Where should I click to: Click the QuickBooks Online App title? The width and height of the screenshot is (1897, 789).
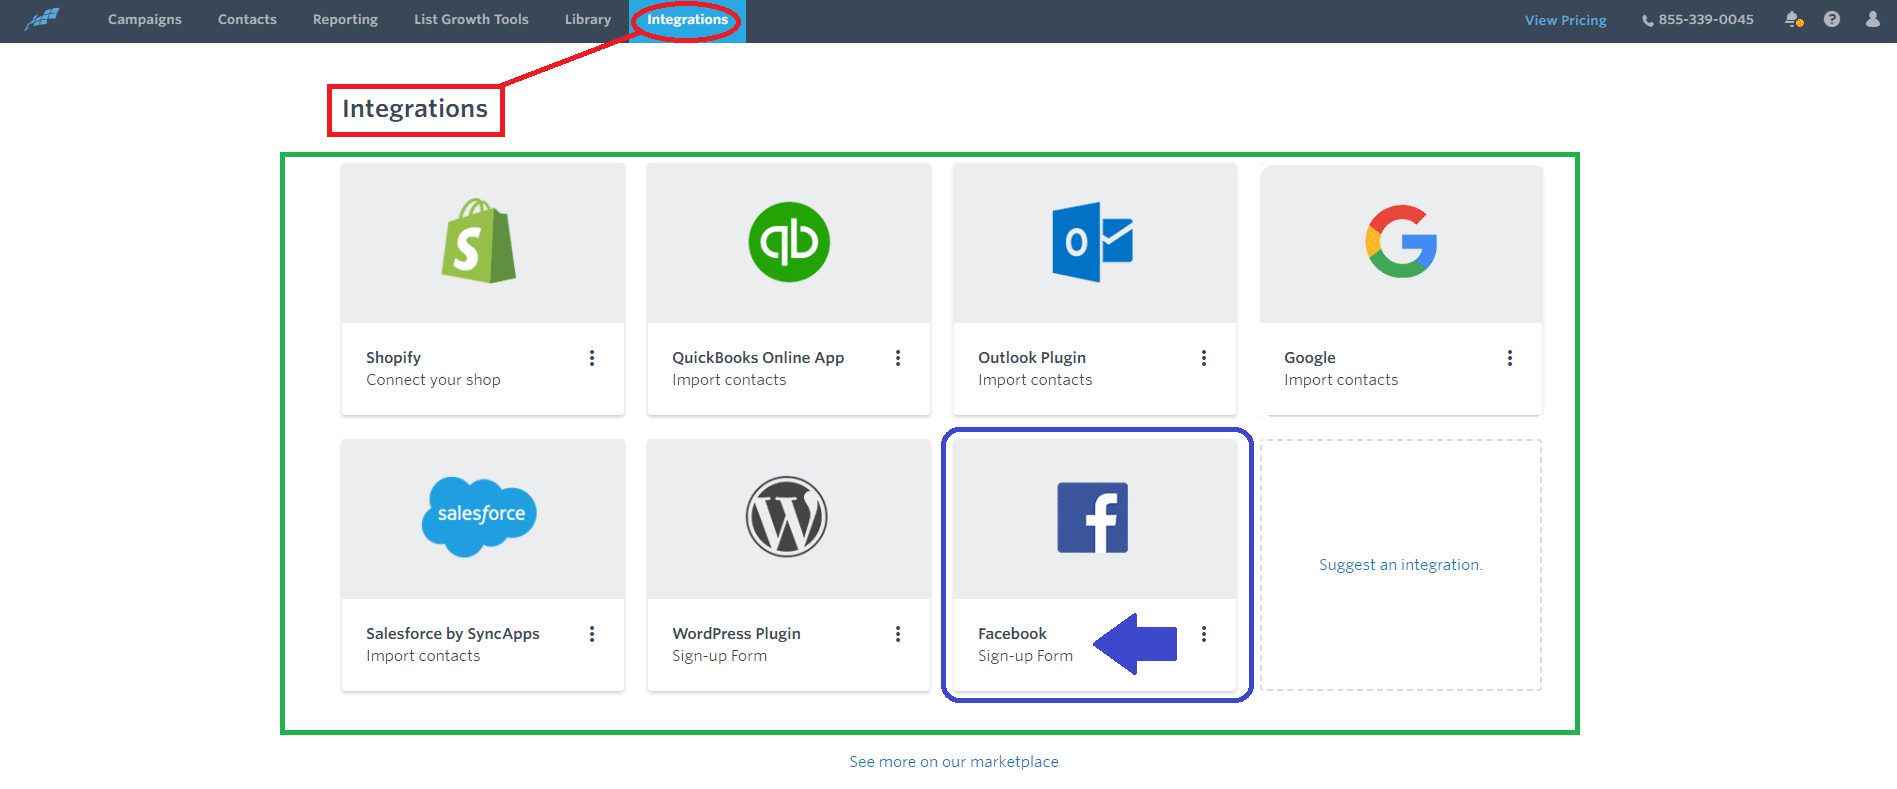[x=758, y=358]
